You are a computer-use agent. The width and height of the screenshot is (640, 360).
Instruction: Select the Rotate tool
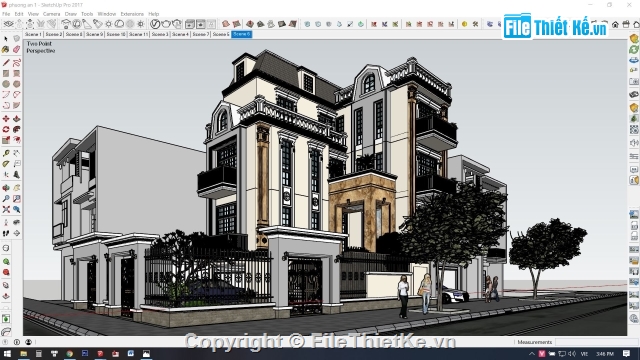pos(6,129)
